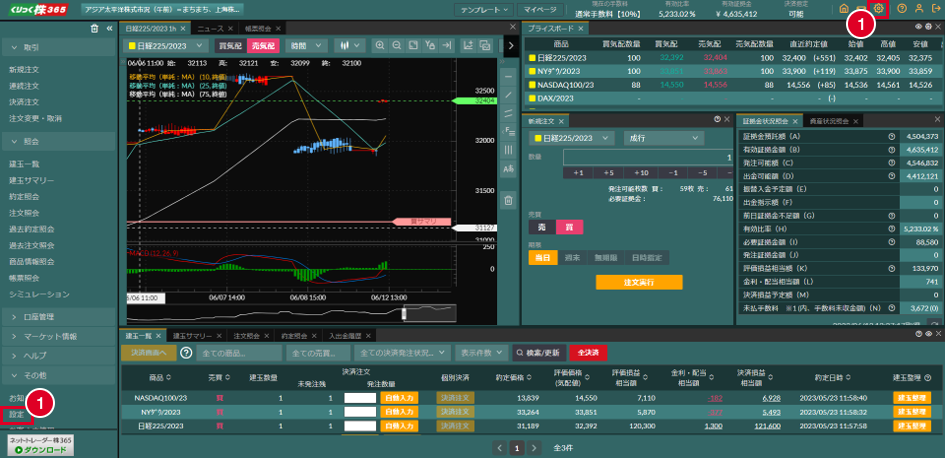945x458 pixels.
Task: Open 全ての決済発注状況 filter dropdown
Action: [x=403, y=353]
